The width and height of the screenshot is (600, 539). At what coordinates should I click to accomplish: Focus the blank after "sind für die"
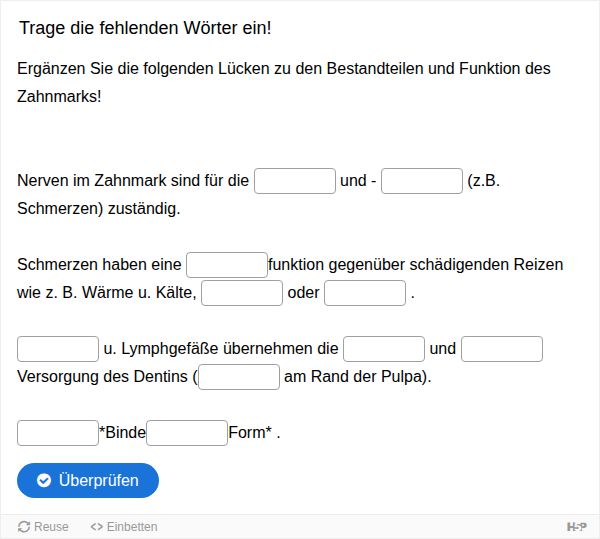(295, 181)
